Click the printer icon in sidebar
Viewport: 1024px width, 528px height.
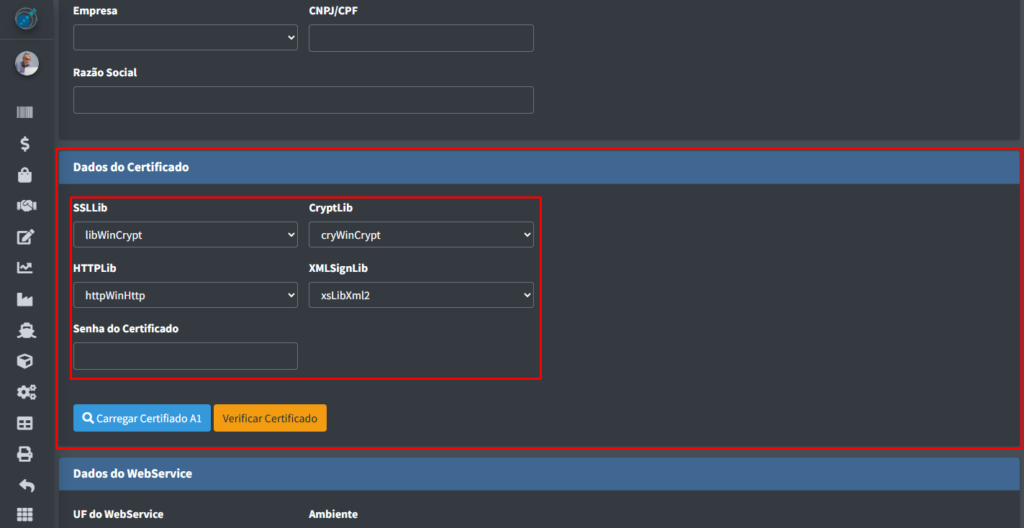point(26,454)
